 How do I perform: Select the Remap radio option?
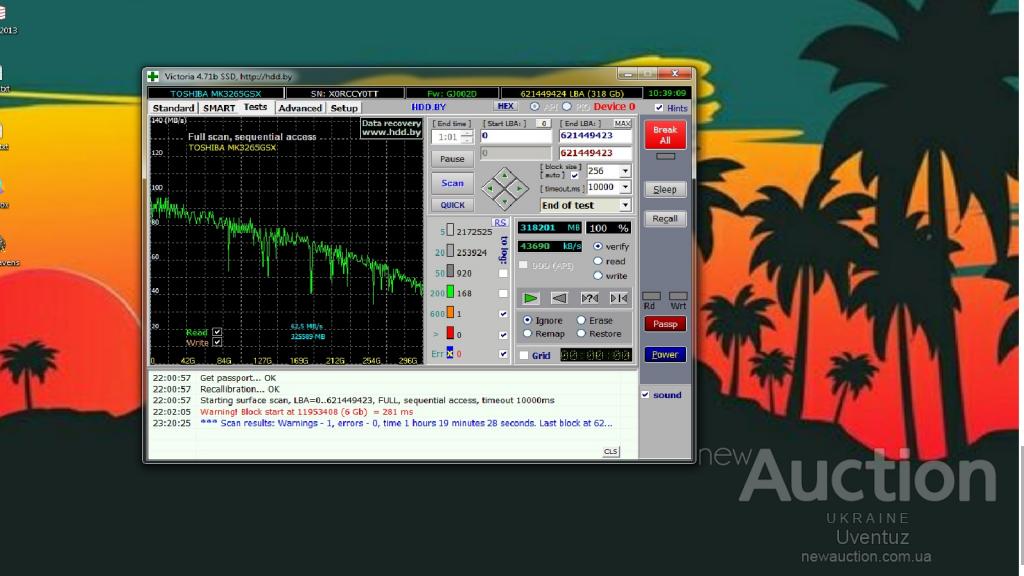[528, 334]
